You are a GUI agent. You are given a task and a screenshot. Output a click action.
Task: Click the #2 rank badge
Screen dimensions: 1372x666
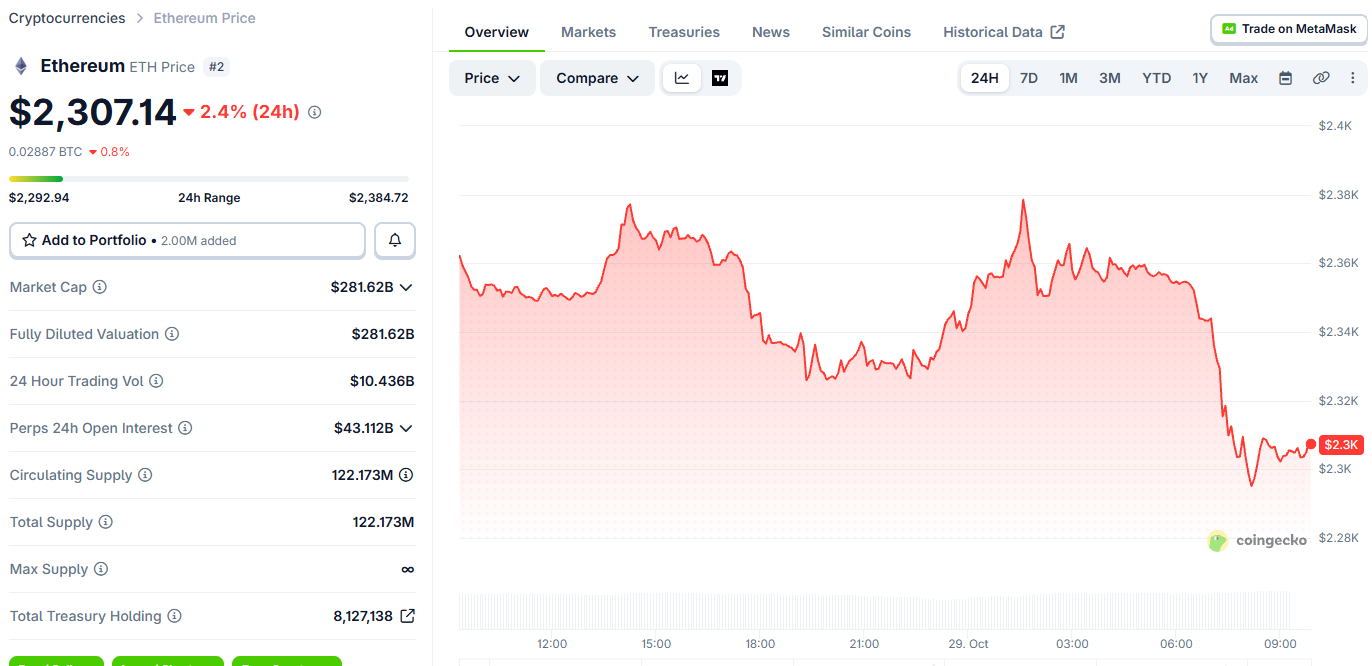click(x=216, y=67)
